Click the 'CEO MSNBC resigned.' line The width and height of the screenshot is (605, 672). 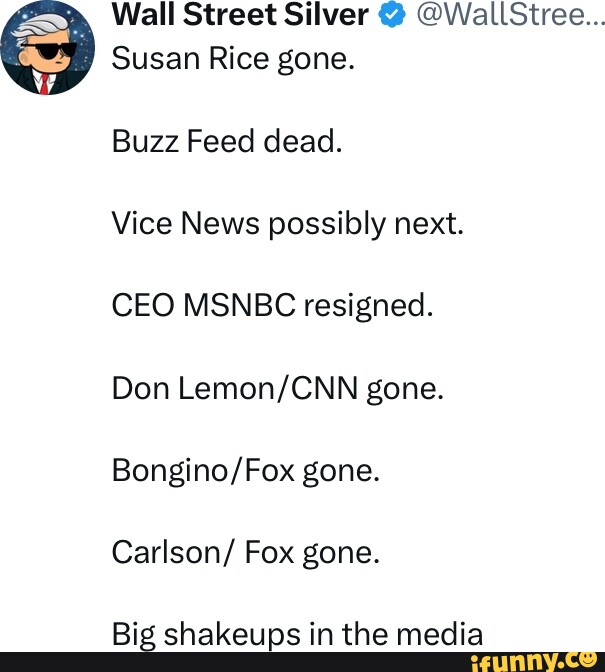(272, 305)
